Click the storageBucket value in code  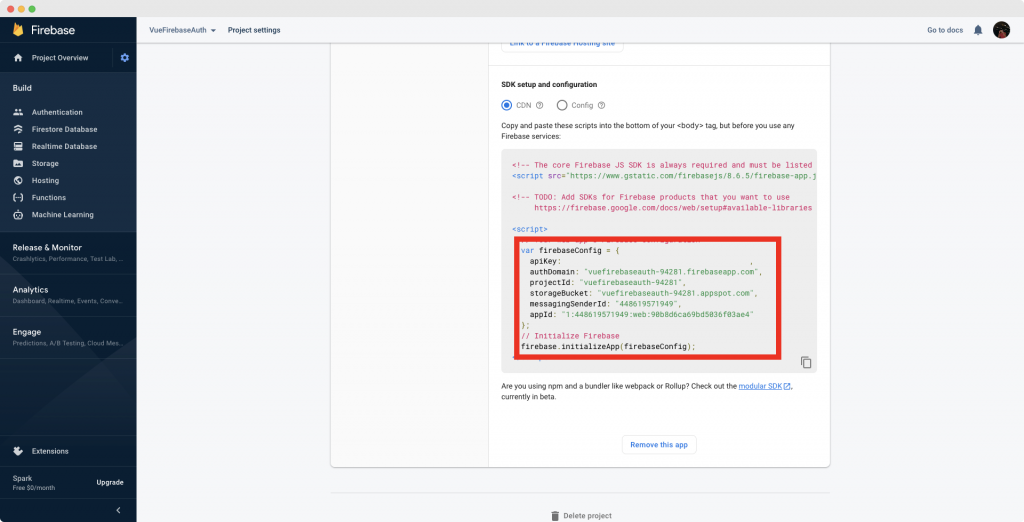tap(675, 293)
